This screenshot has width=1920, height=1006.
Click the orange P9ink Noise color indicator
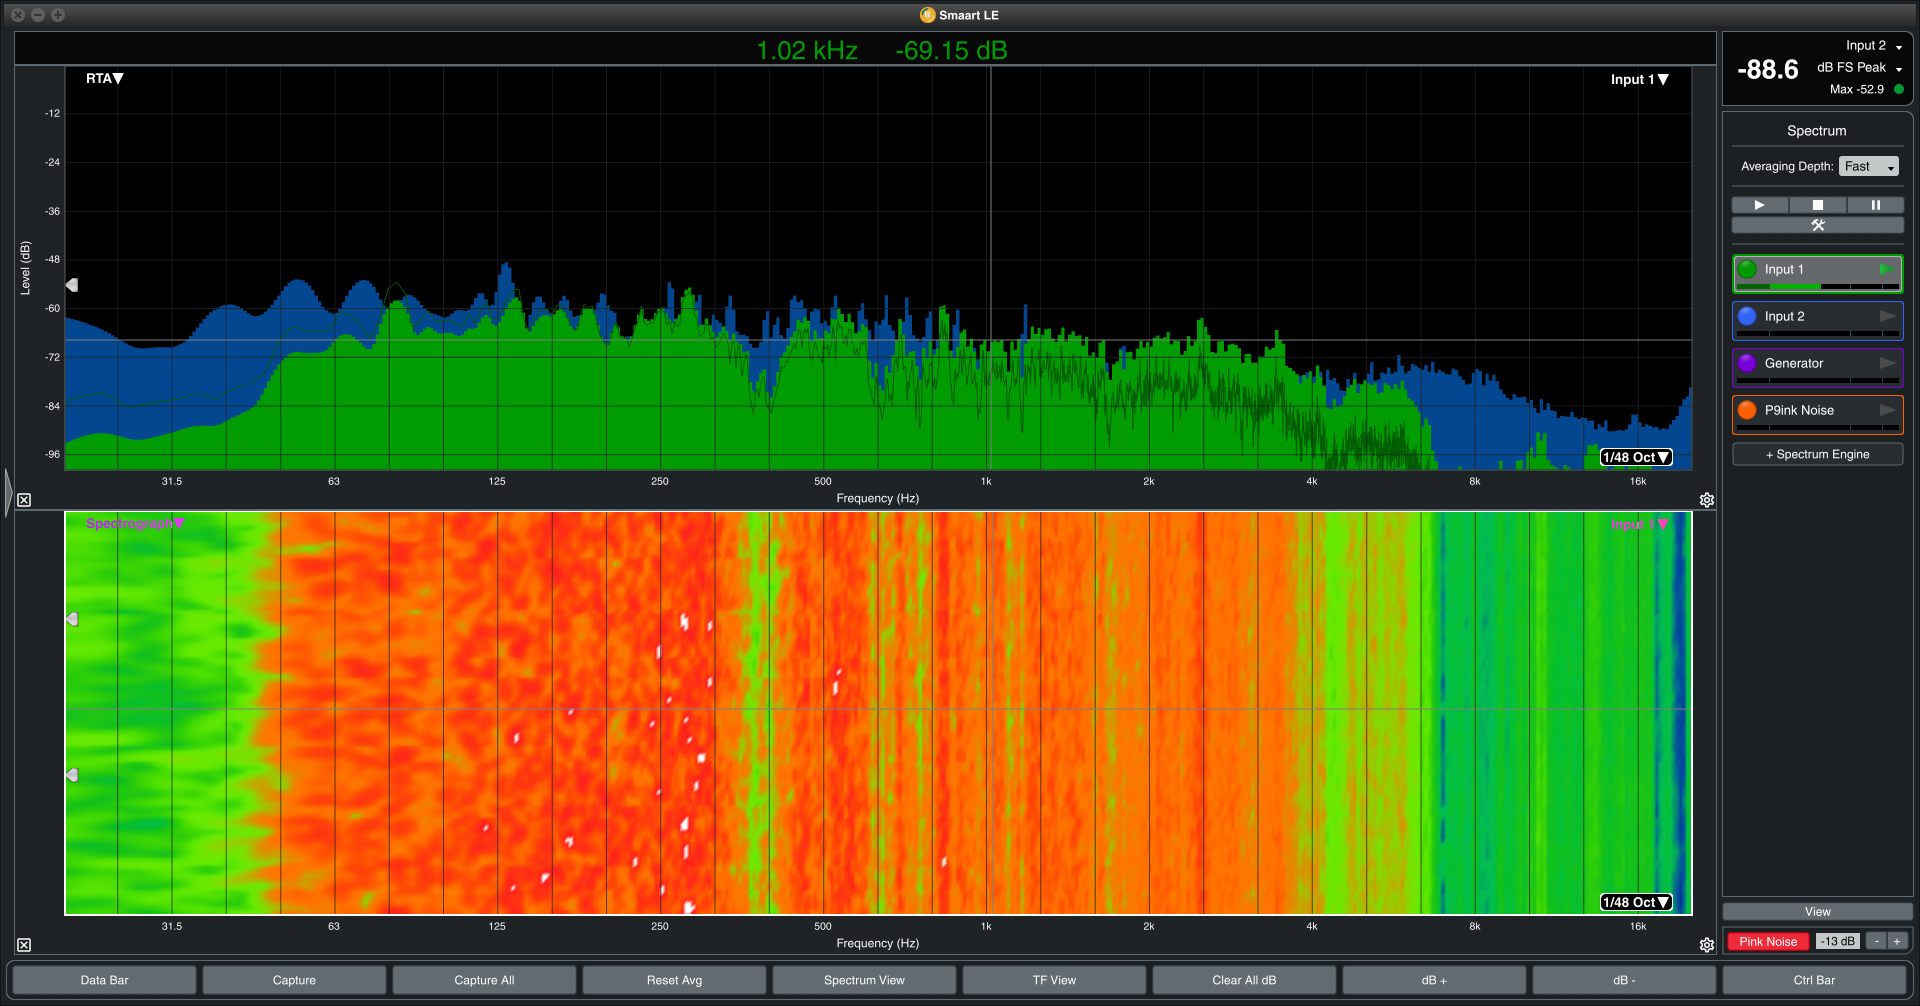pyautogui.click(x=1747, y=410)
